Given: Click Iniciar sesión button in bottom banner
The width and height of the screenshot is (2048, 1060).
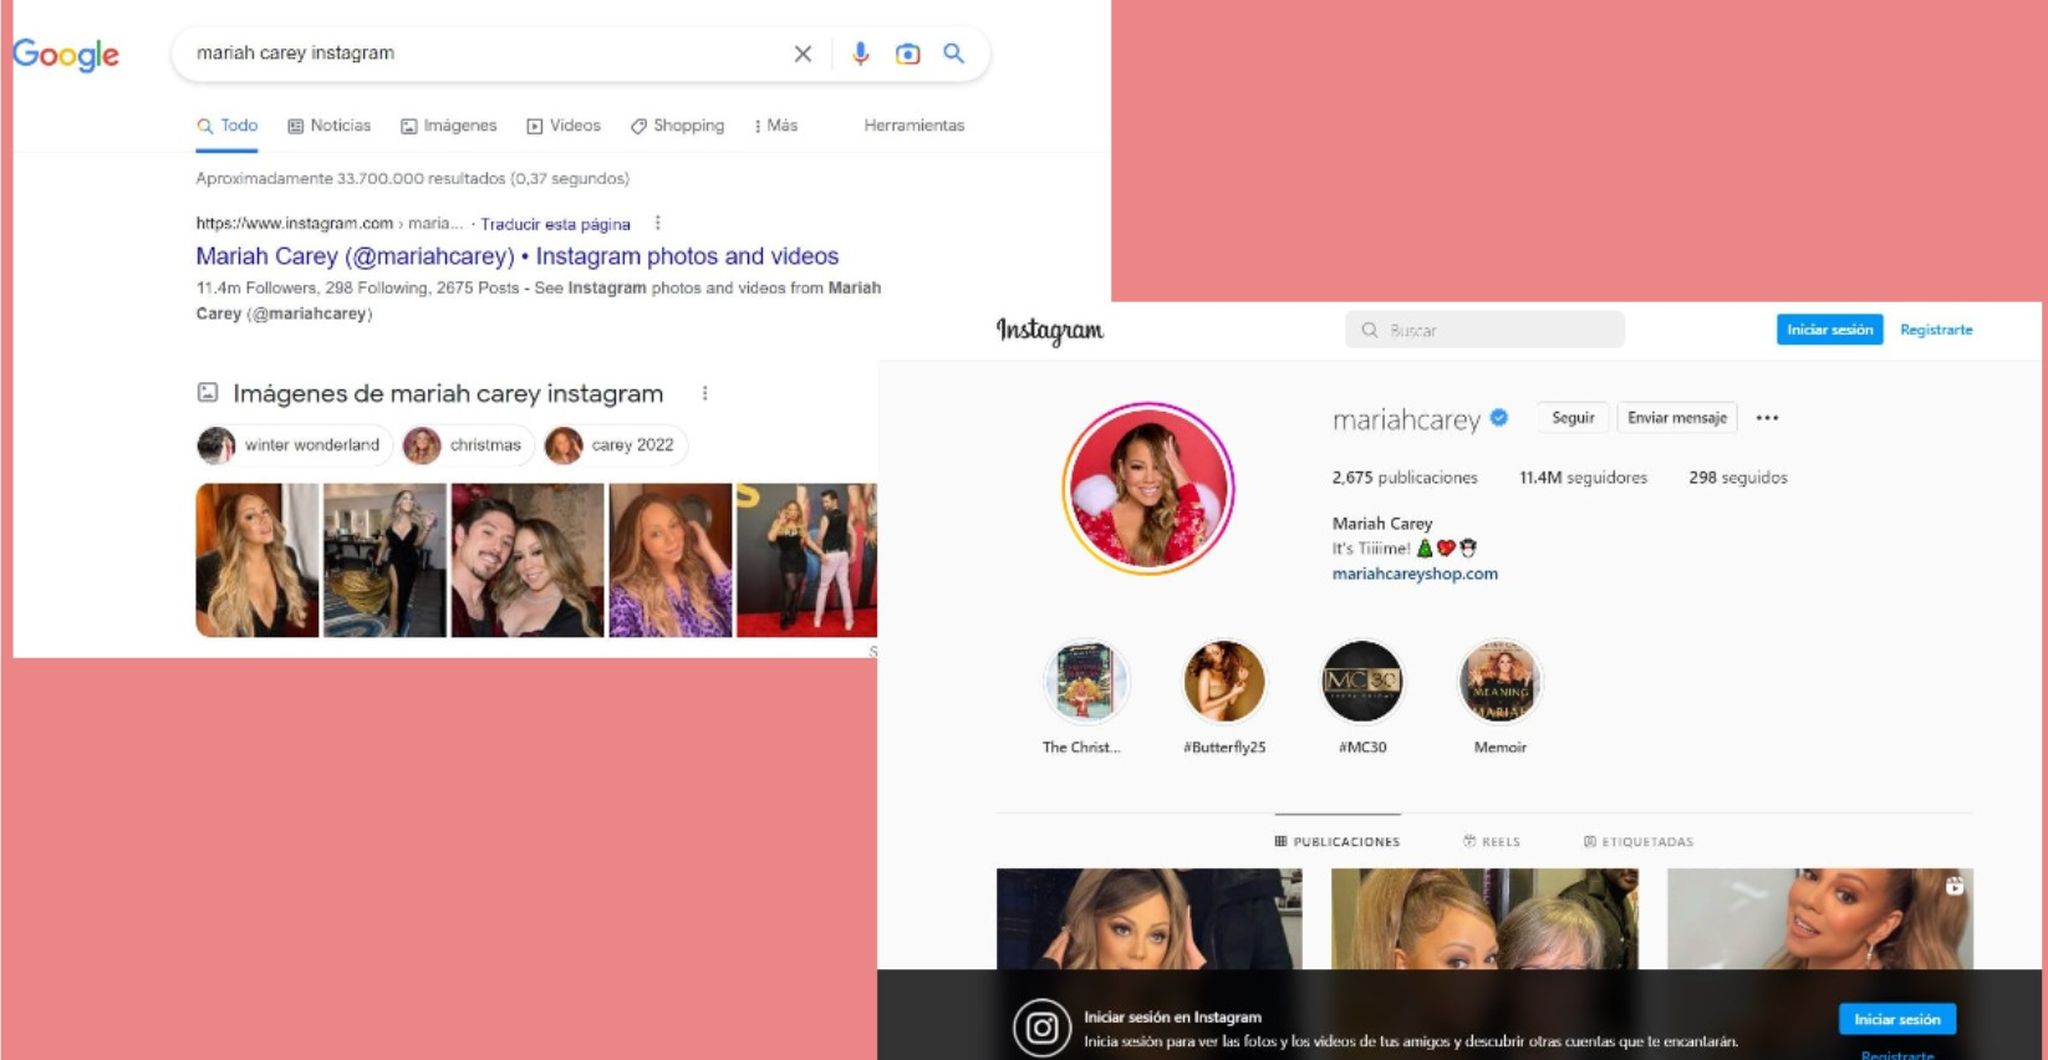Looking at the screenshot, I should 1897,1019.
